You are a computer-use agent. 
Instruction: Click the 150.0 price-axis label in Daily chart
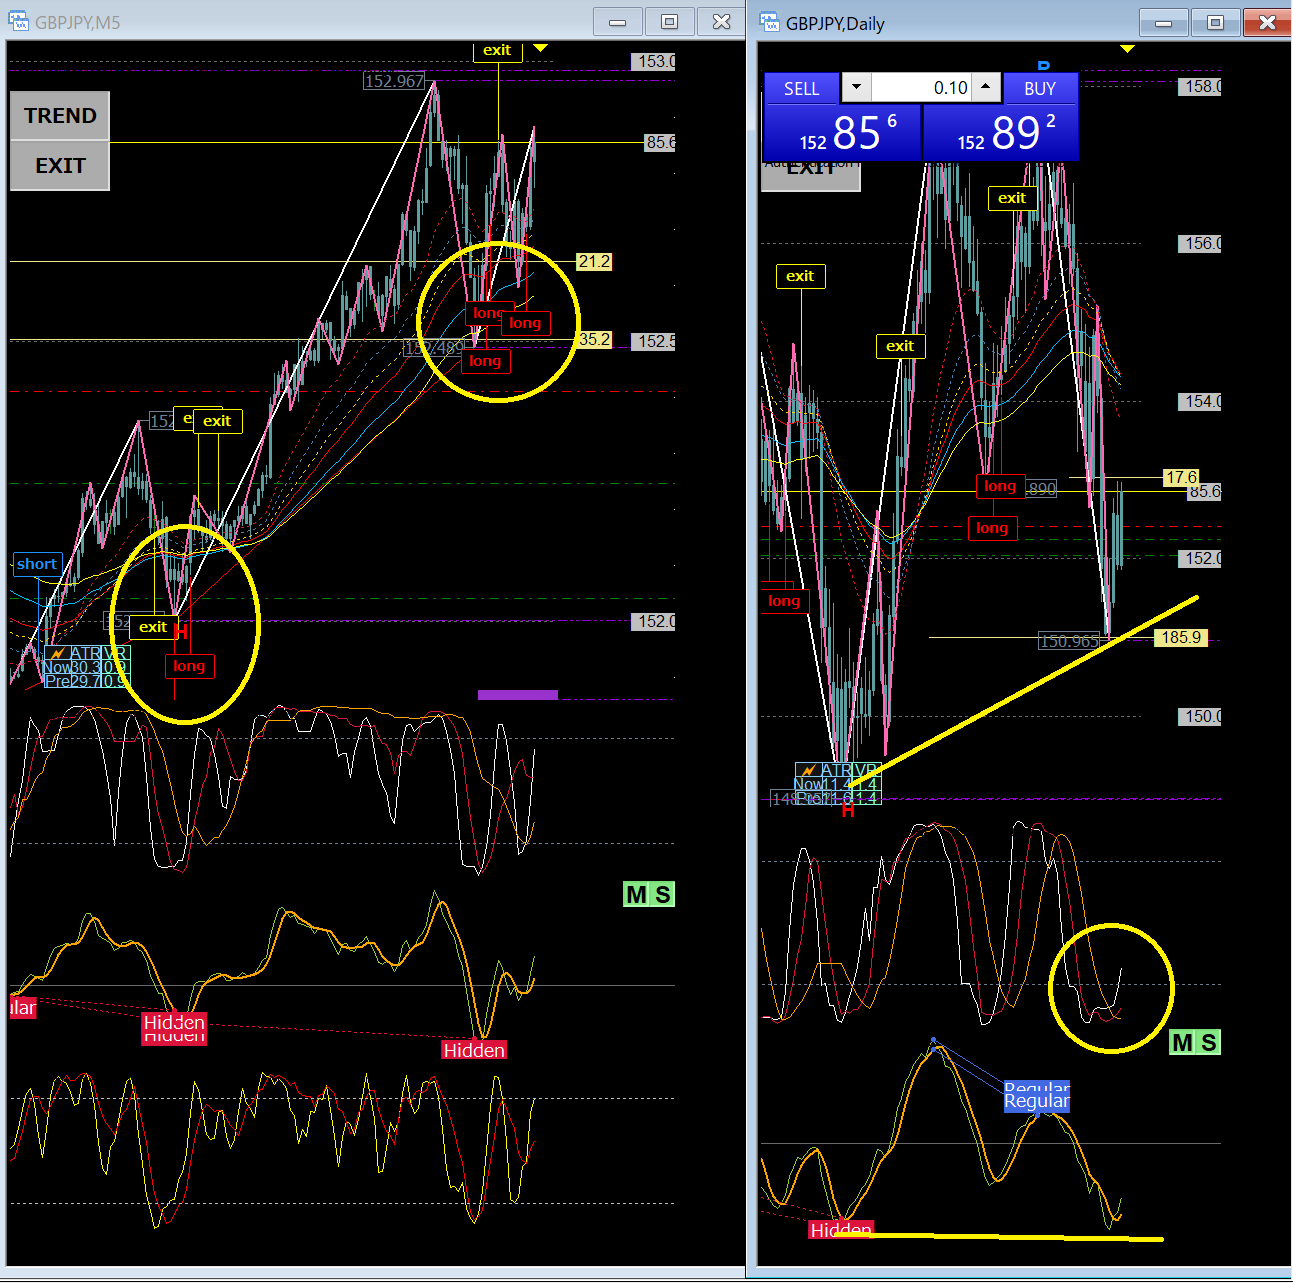[1201, 717]
